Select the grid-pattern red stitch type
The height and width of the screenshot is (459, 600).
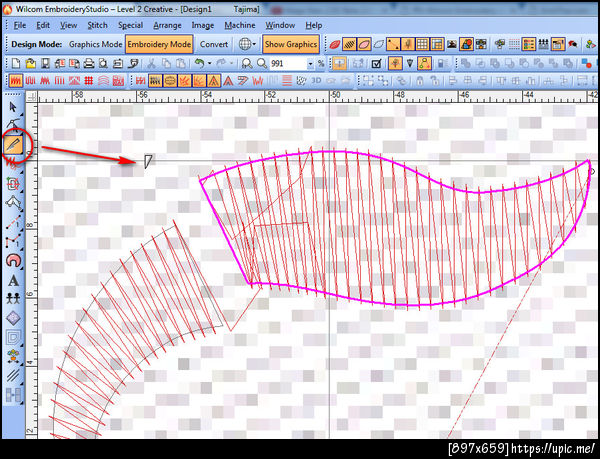click(89, 81)
